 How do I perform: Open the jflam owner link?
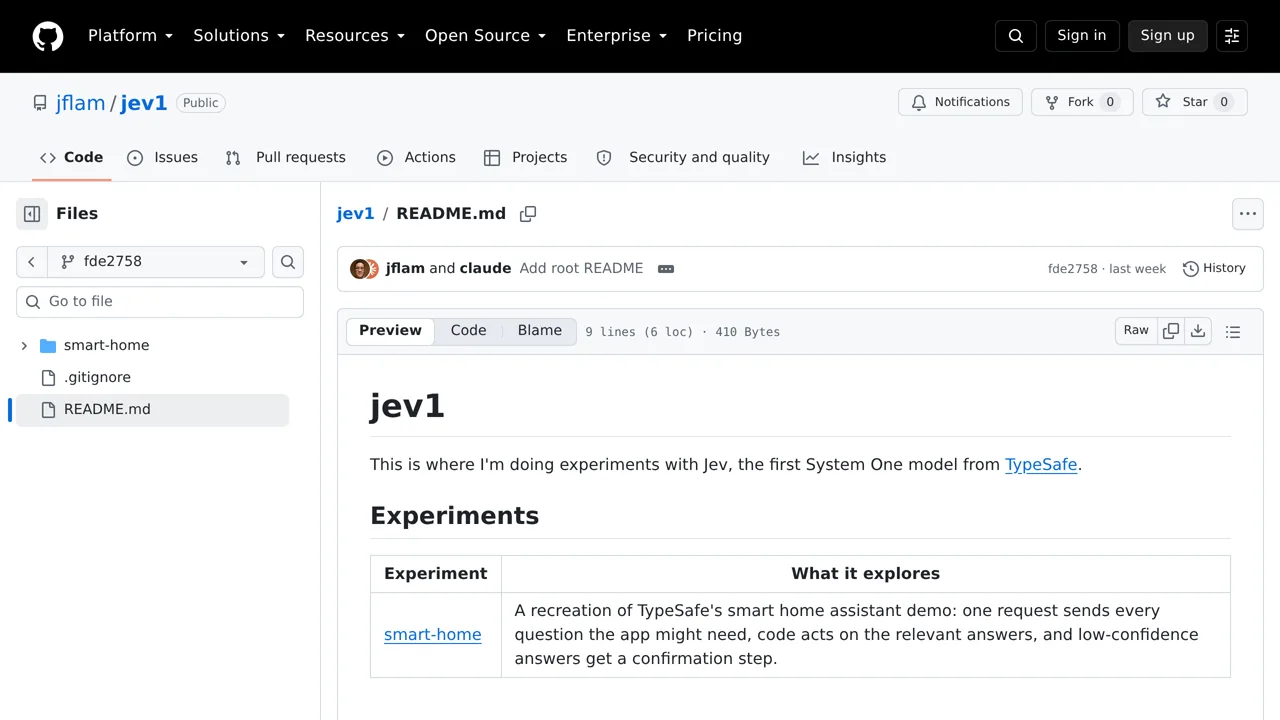(x=81, y=103)
